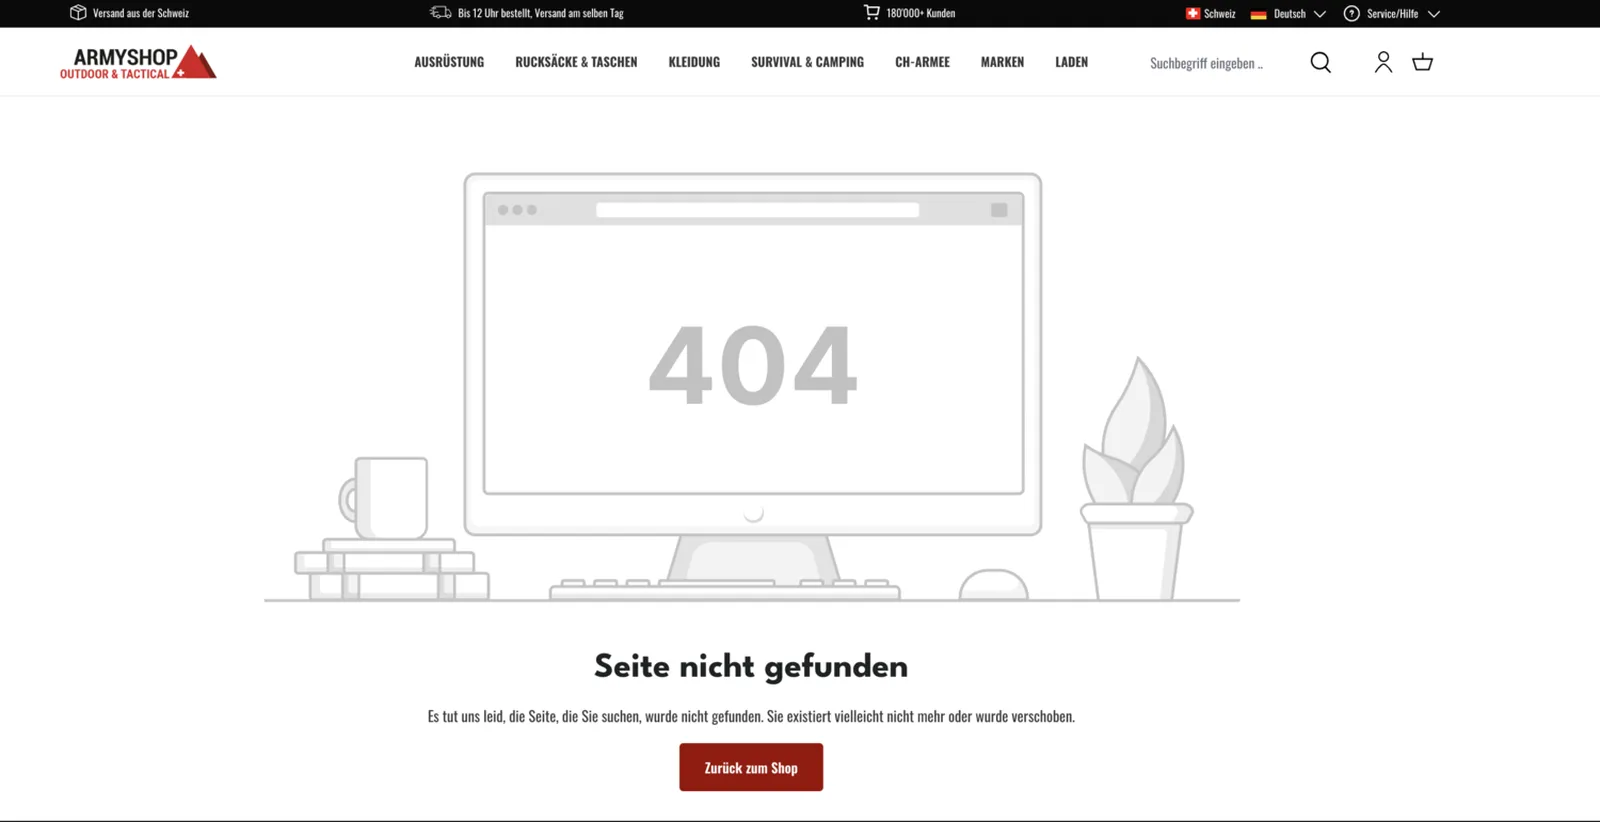Click the Versand aus der Schweiz text
1600x822 pixels.
[141, 13]
